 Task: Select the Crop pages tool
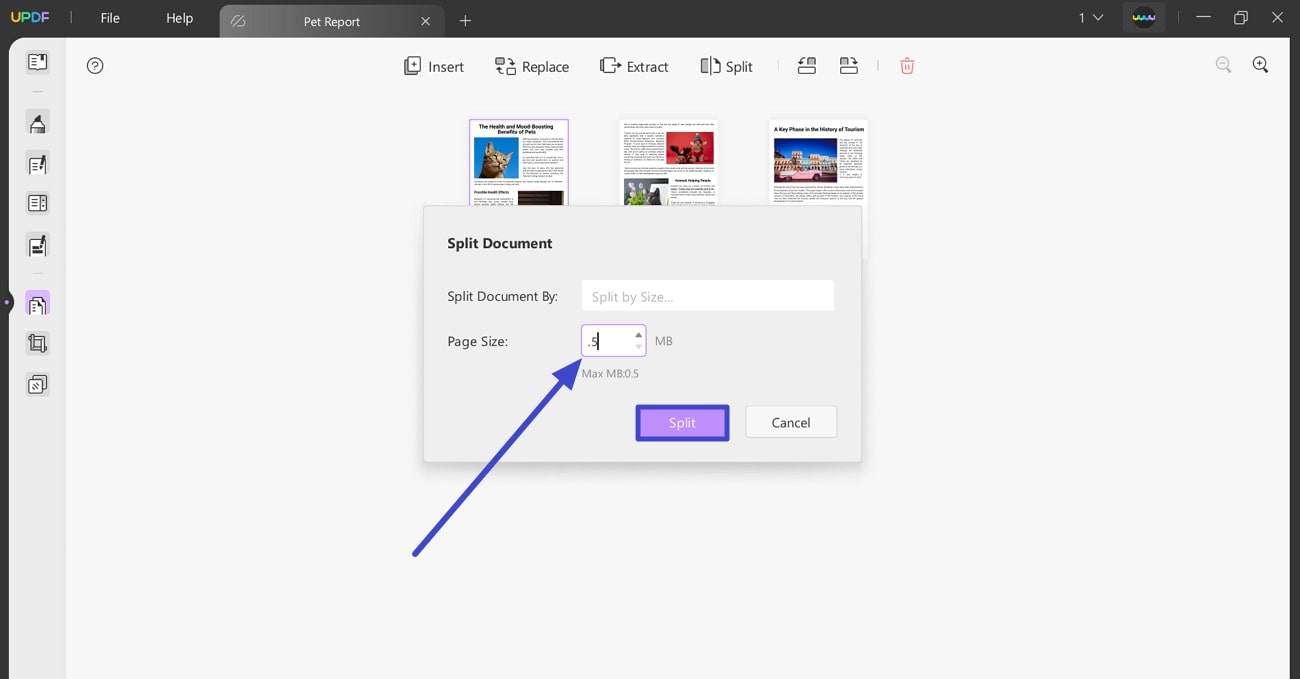[x=37, y=343]
